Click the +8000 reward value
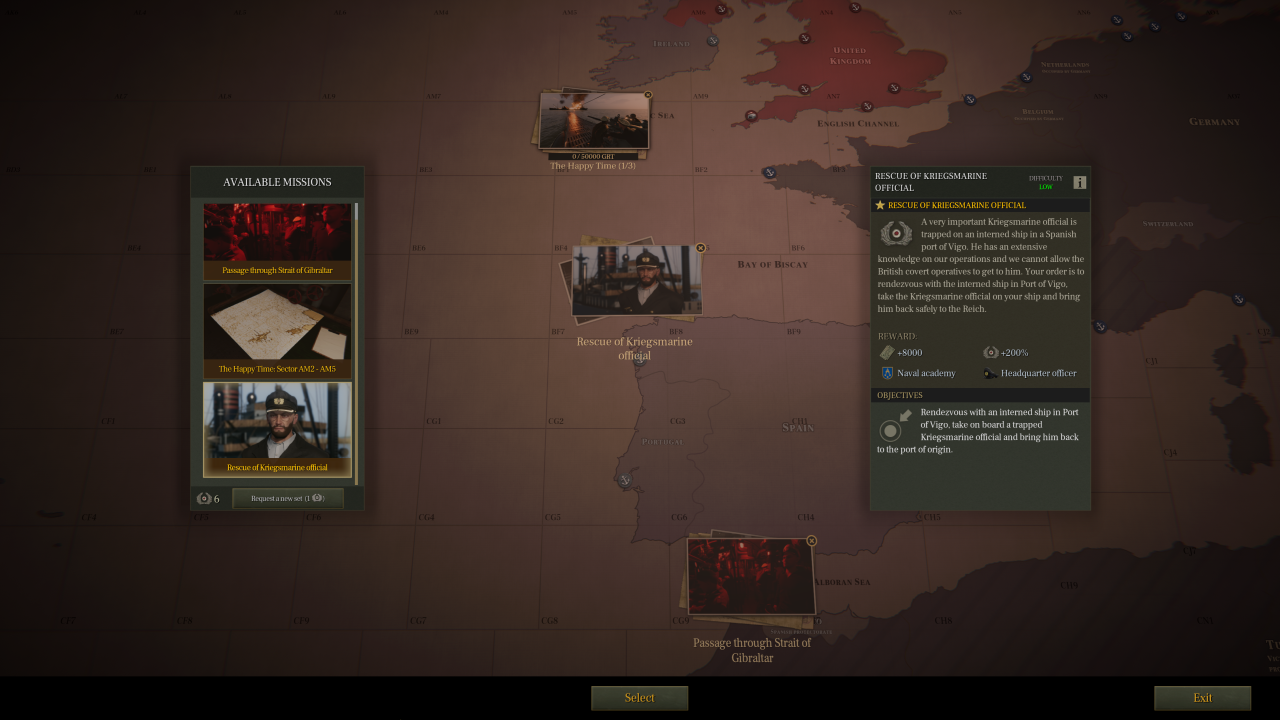The image size is (1280, 720). (909, 353)
